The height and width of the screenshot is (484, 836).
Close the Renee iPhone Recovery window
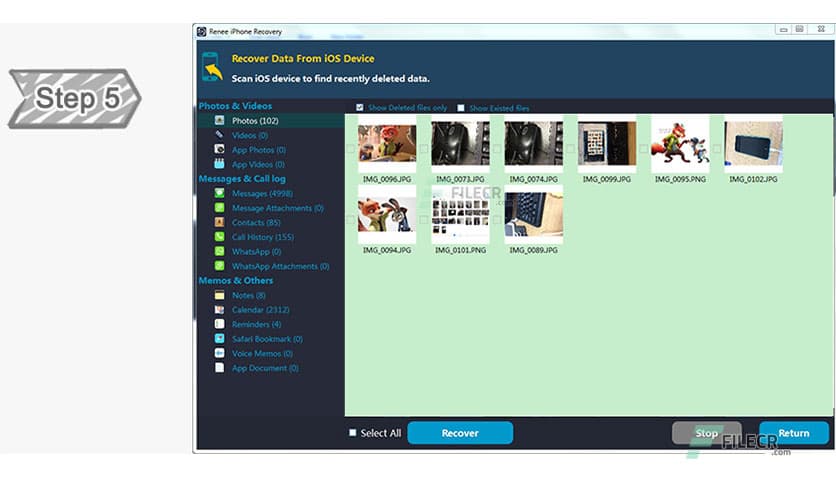[821, 30]
